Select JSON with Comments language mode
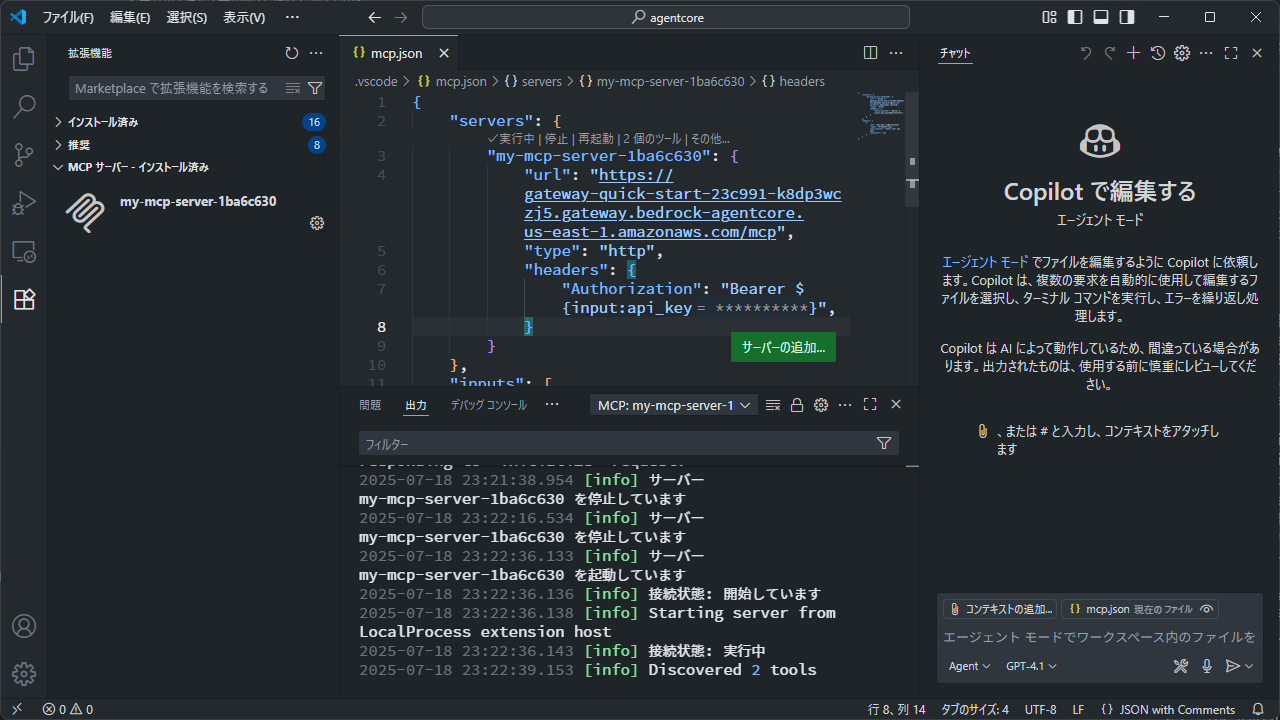The image size is (1280, 720). tap(1177, 709)
